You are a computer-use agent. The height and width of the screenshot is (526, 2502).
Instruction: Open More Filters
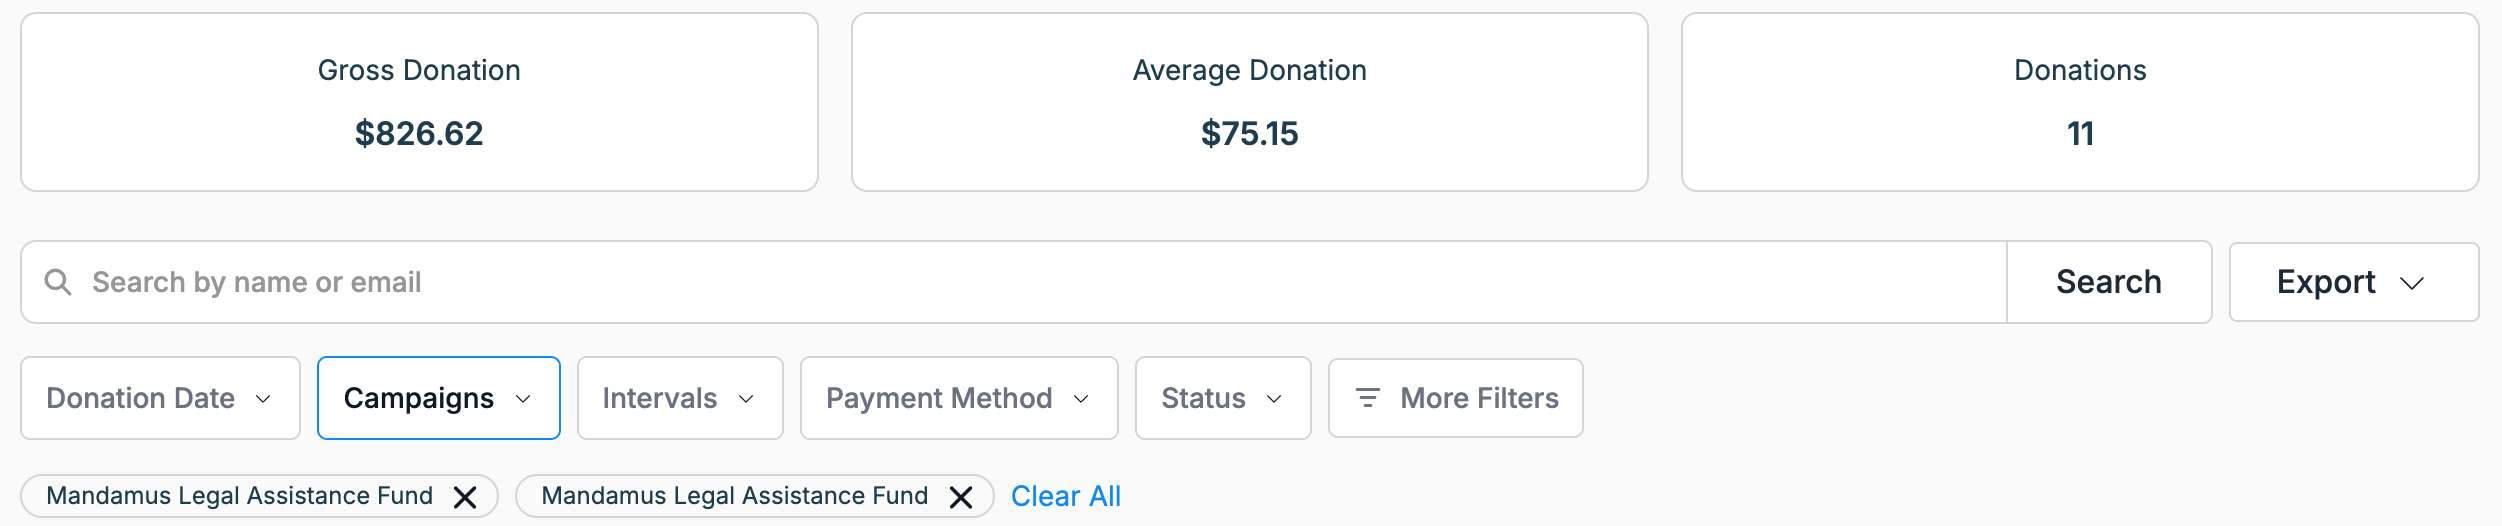click(1456, 398)
